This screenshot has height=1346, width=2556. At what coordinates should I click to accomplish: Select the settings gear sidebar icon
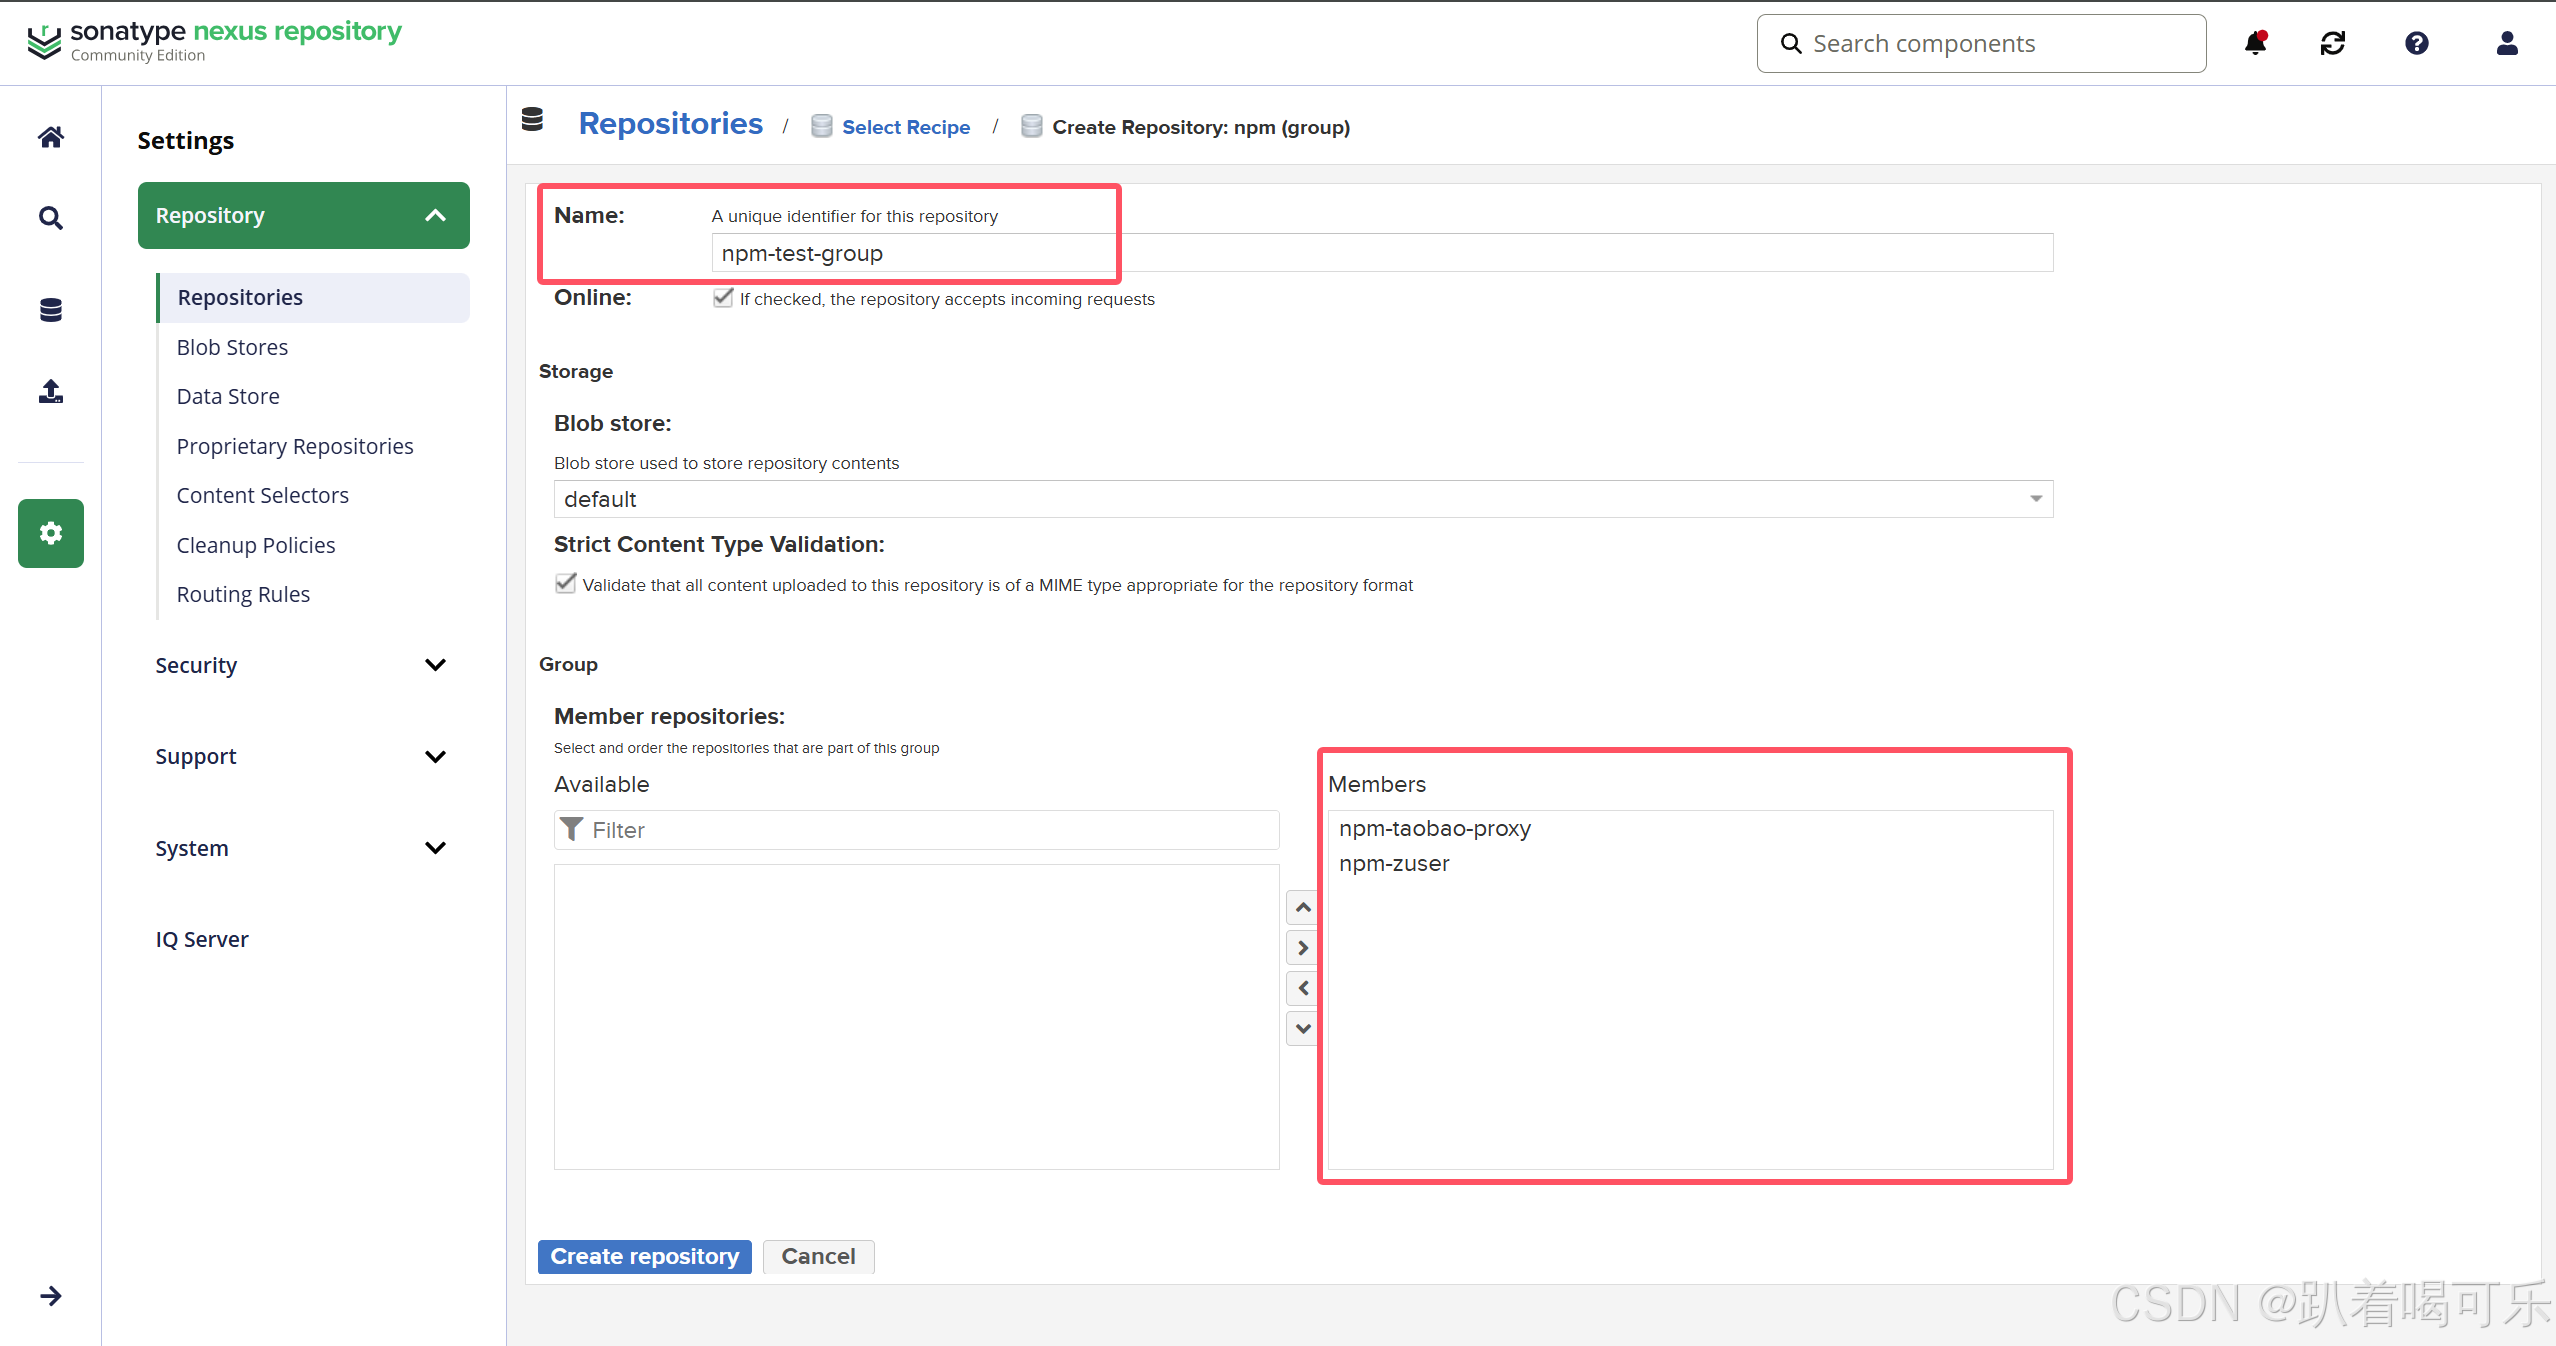point(51,533)
